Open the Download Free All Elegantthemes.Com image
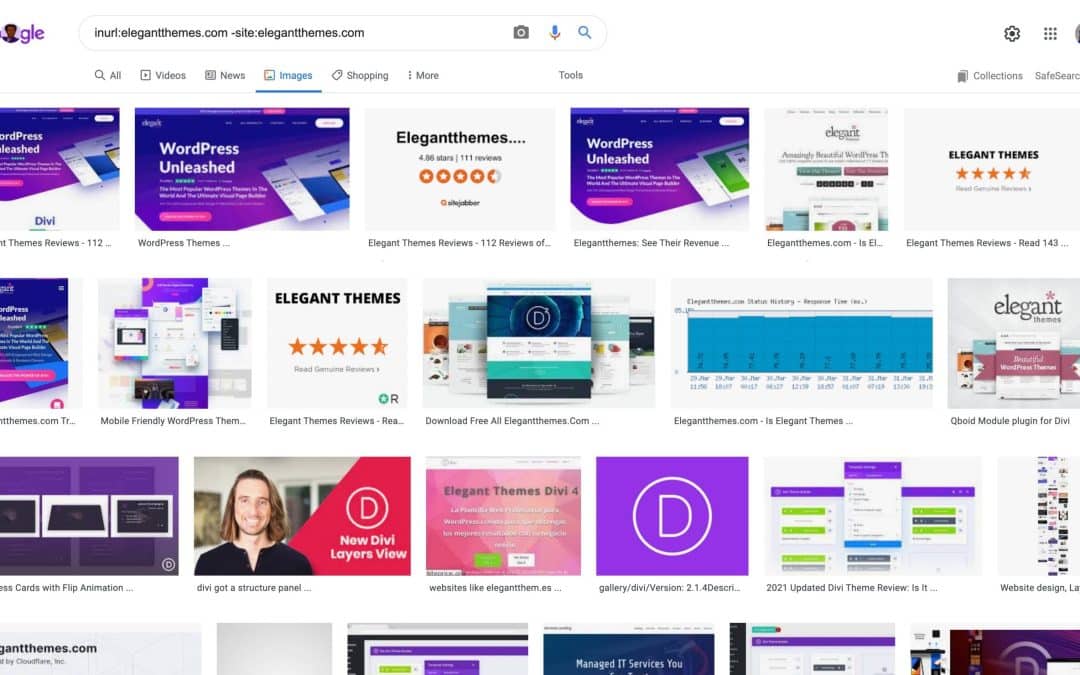This screenshot has width=1080, height=675. pyautogui.click(x=539, y=343)
